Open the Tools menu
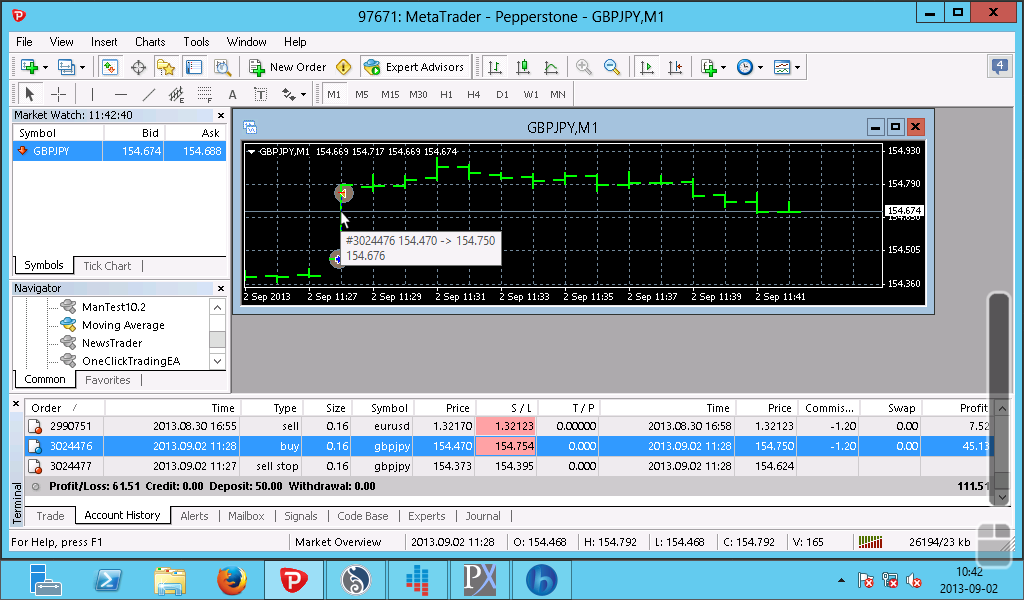The image size is (1024, 600). pos(196,42)
